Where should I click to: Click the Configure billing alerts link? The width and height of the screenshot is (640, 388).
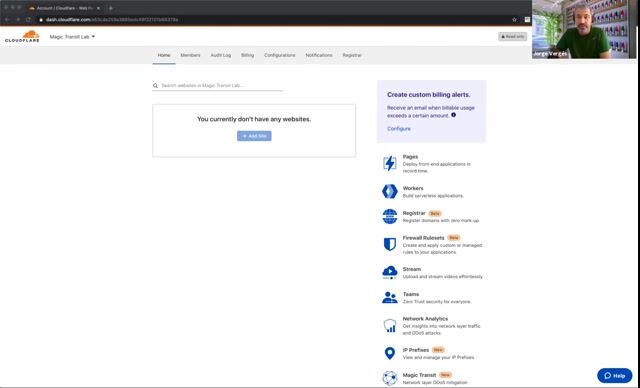point(399,129)
